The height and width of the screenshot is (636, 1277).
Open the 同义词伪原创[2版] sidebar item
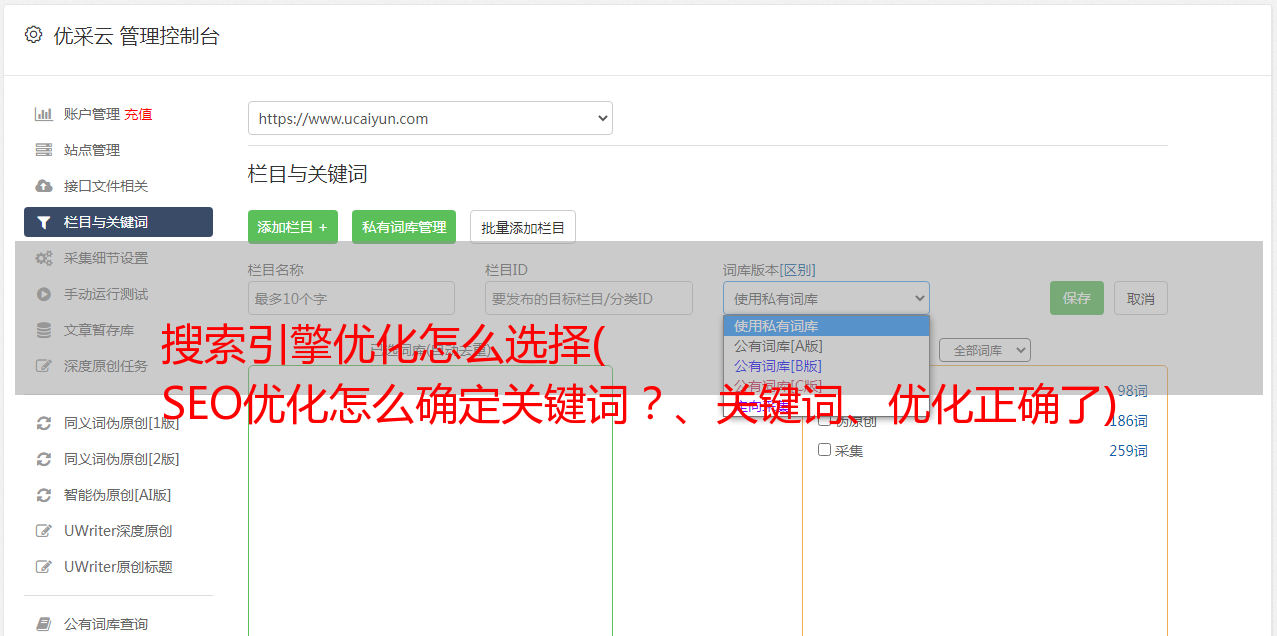pyautogui.click(x=118, y=459)
